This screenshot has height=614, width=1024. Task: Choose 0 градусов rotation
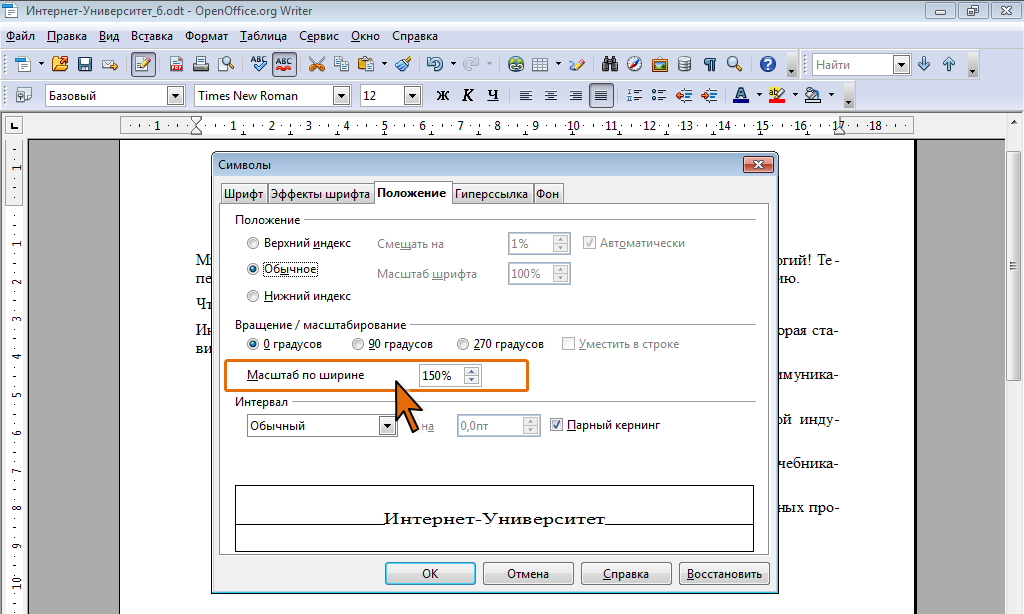tap(253, 344)
